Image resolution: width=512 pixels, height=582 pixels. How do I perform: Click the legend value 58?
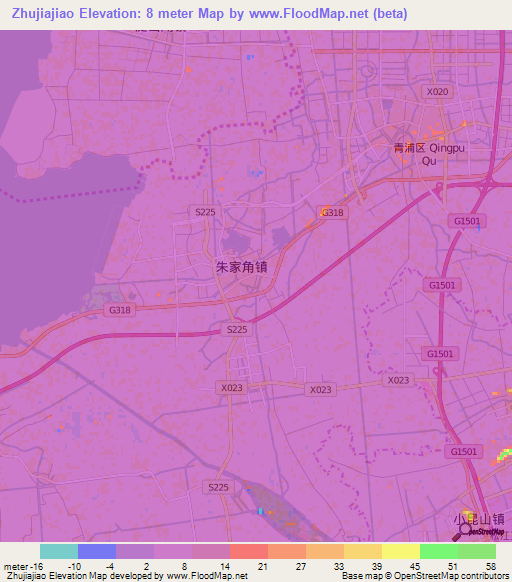pos(491,567)
